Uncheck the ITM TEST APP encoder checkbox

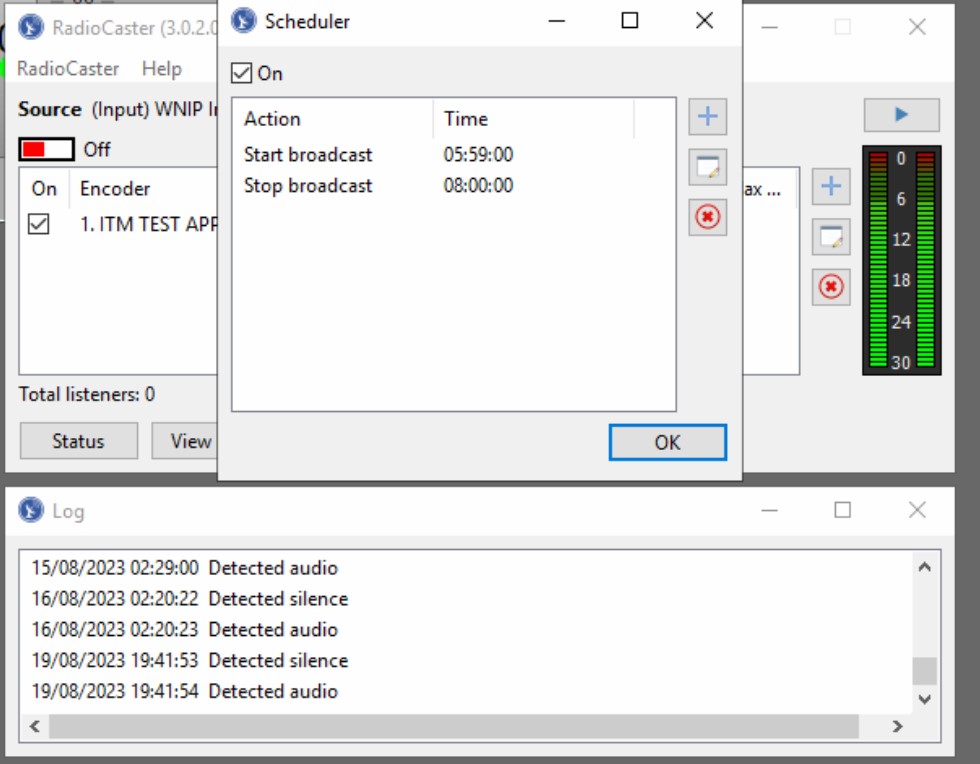point(39,224)
